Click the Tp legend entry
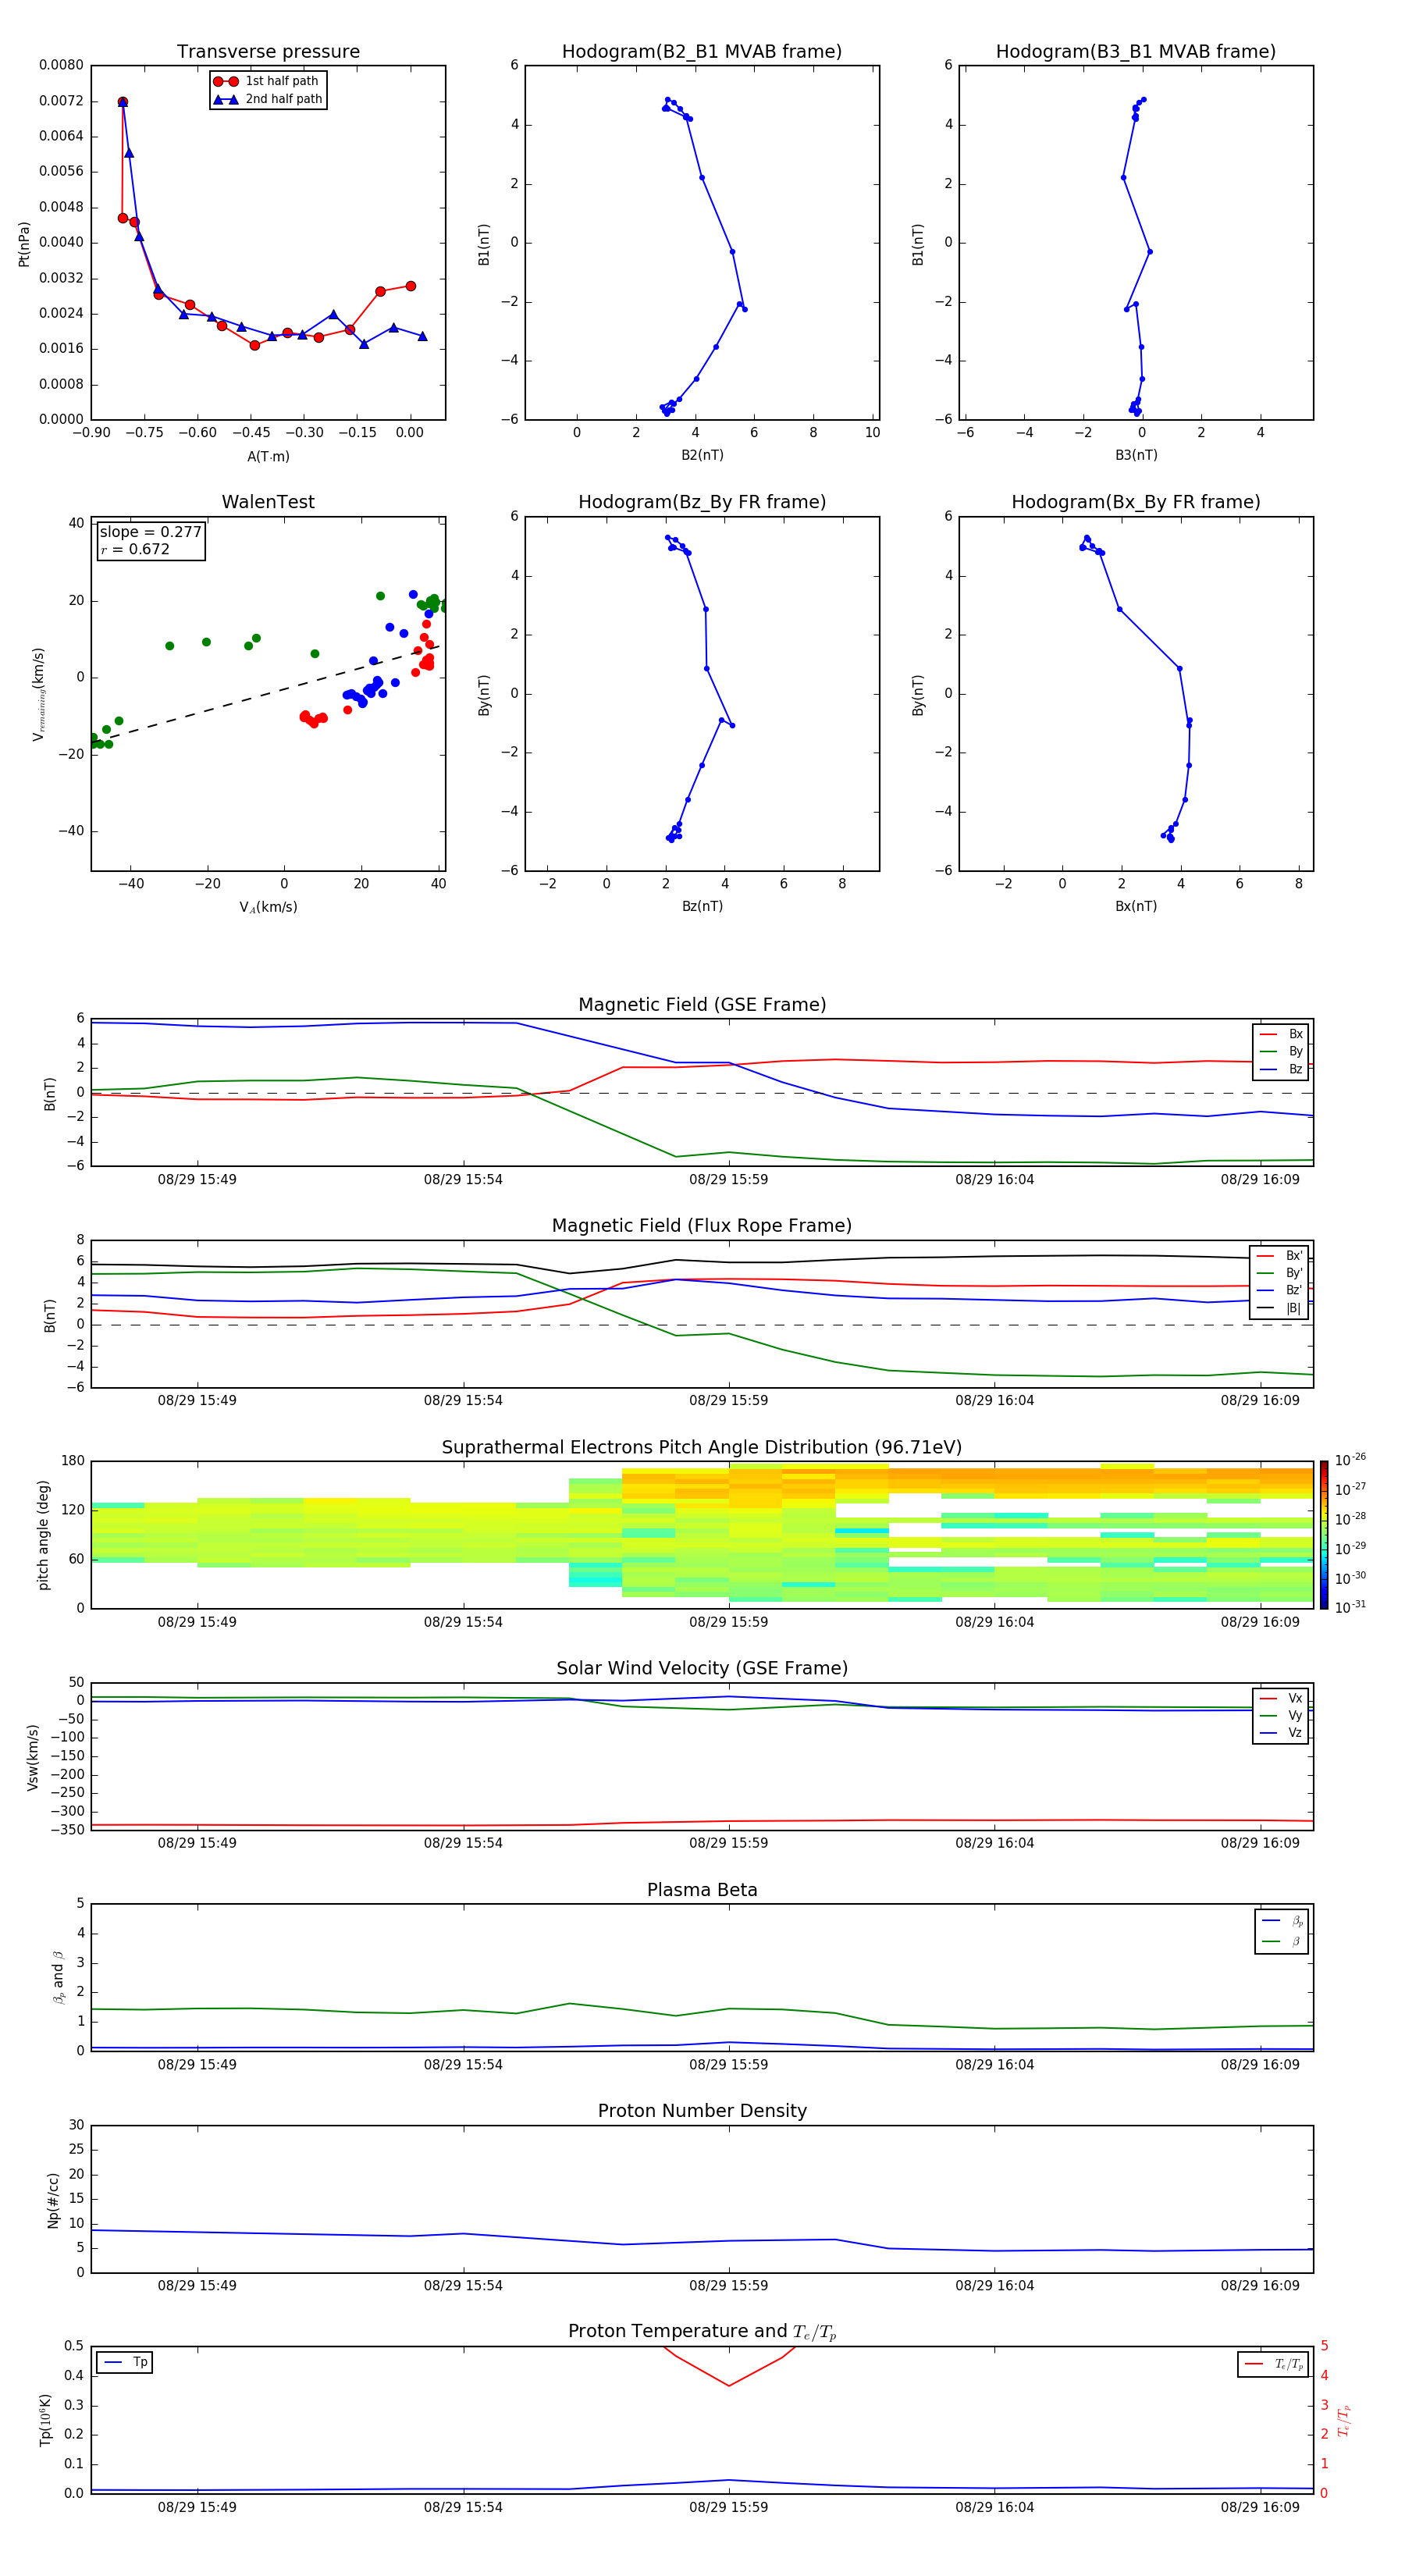This screenshot has width=1405, height=2576. pyautogui.click(x=125, y=2362)
